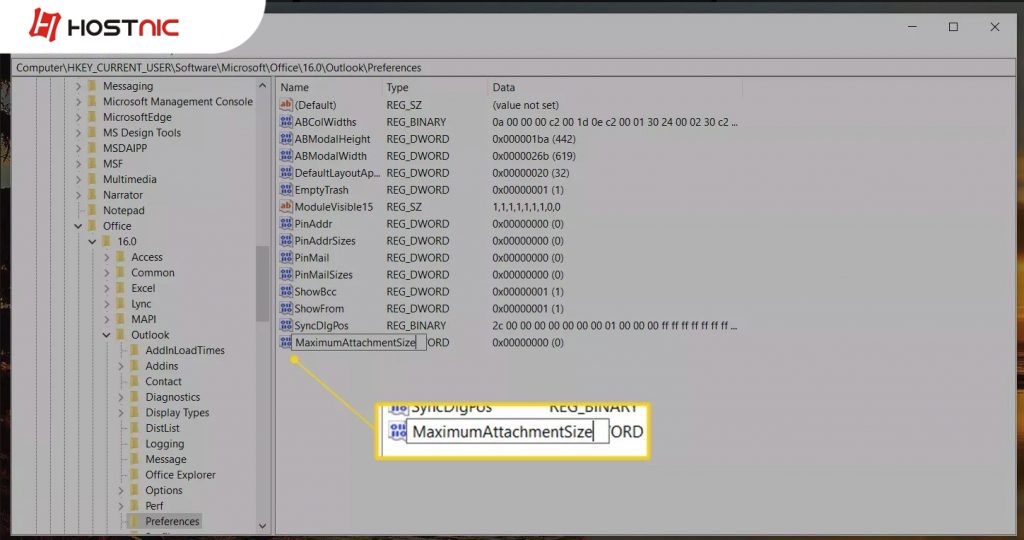Click the Excel folder icon
This screenshot has width=1024, height=540.
121,288
